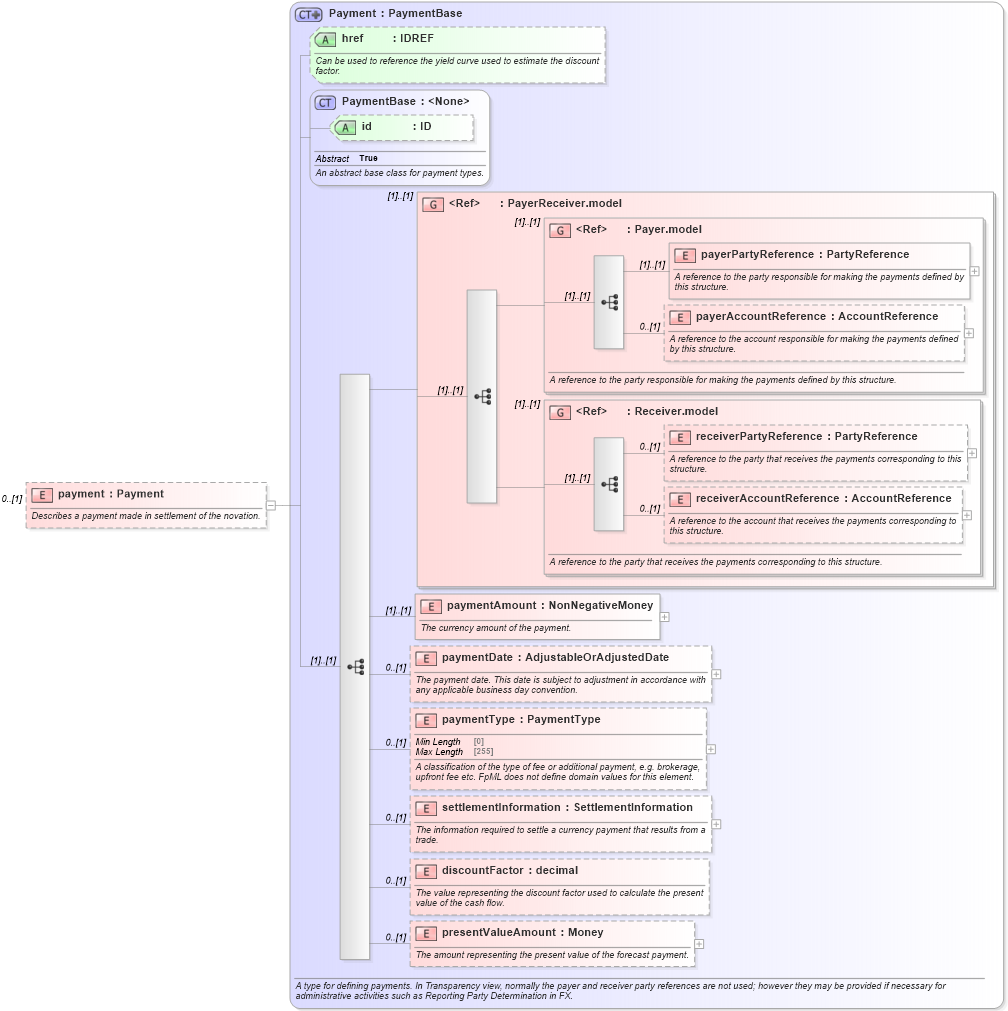
Task: Select the G group icon of PayerReceiver.model
Action: [433, 204]
